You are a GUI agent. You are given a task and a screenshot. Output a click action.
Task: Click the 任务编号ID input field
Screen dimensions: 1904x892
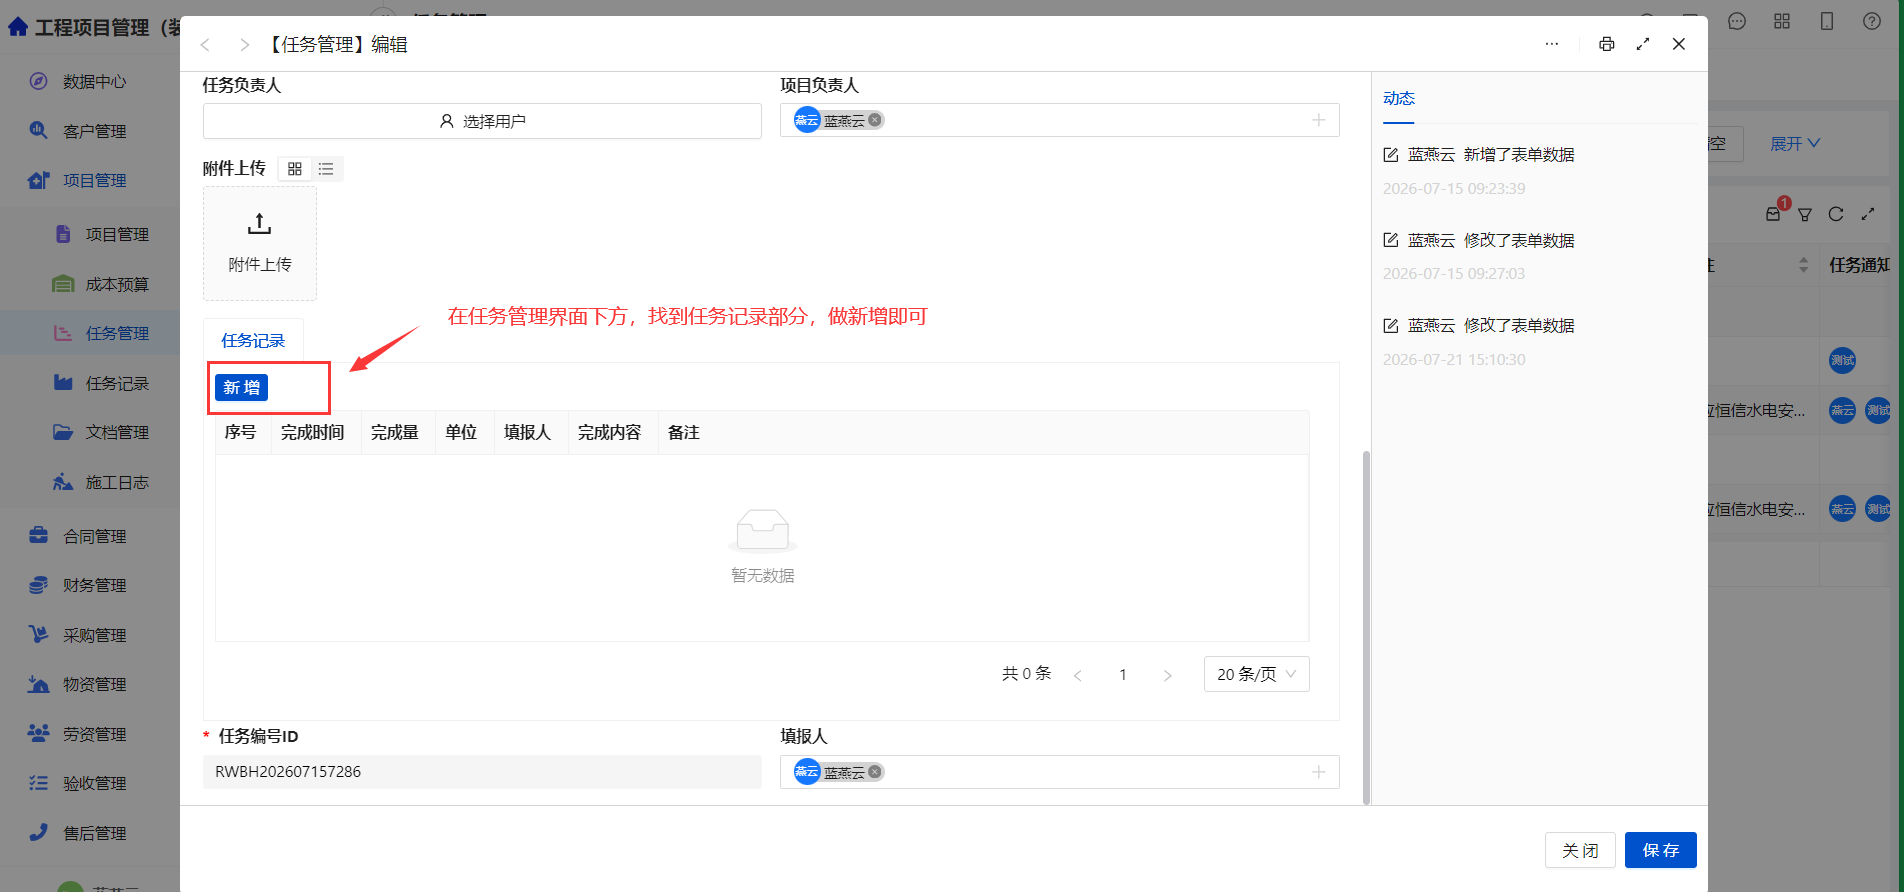point(482,772)
